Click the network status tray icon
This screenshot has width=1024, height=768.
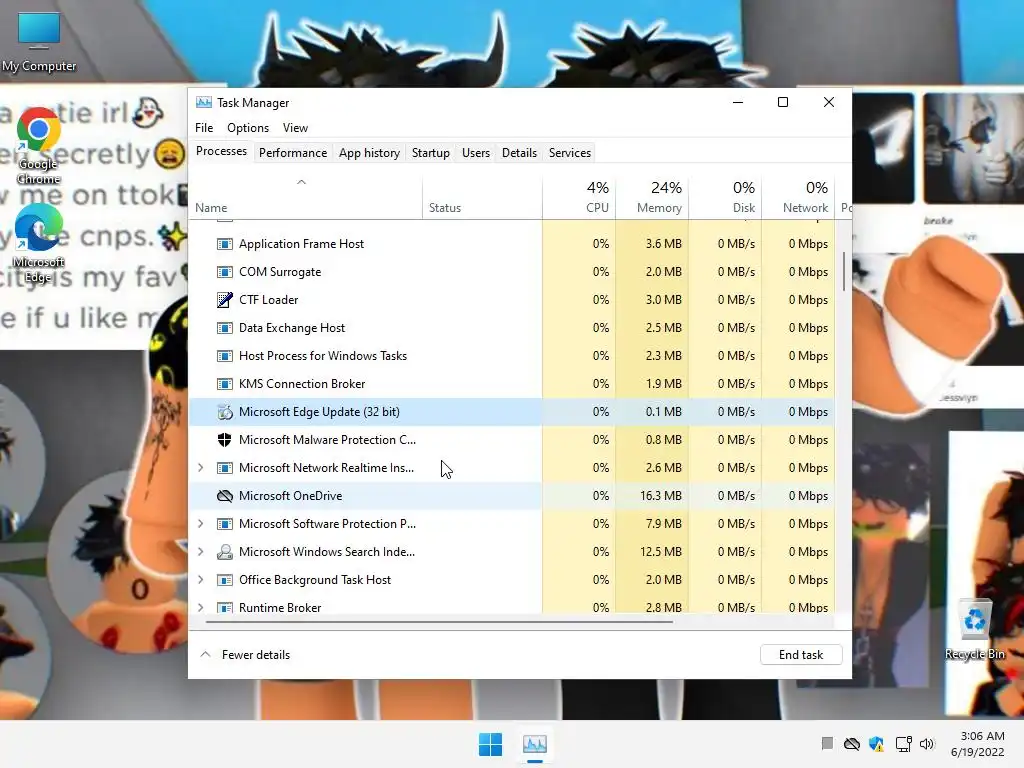(903, 744)
